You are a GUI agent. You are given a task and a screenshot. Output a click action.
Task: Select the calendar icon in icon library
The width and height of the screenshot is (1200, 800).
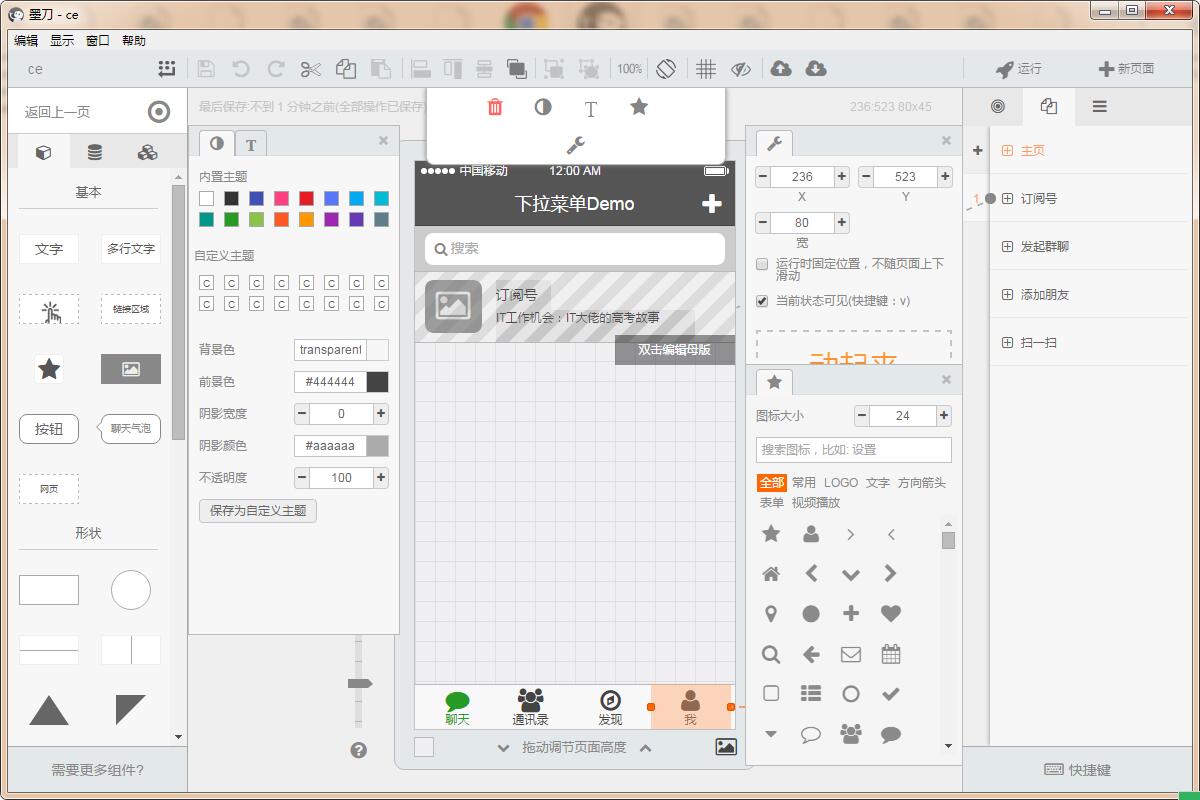890,654
